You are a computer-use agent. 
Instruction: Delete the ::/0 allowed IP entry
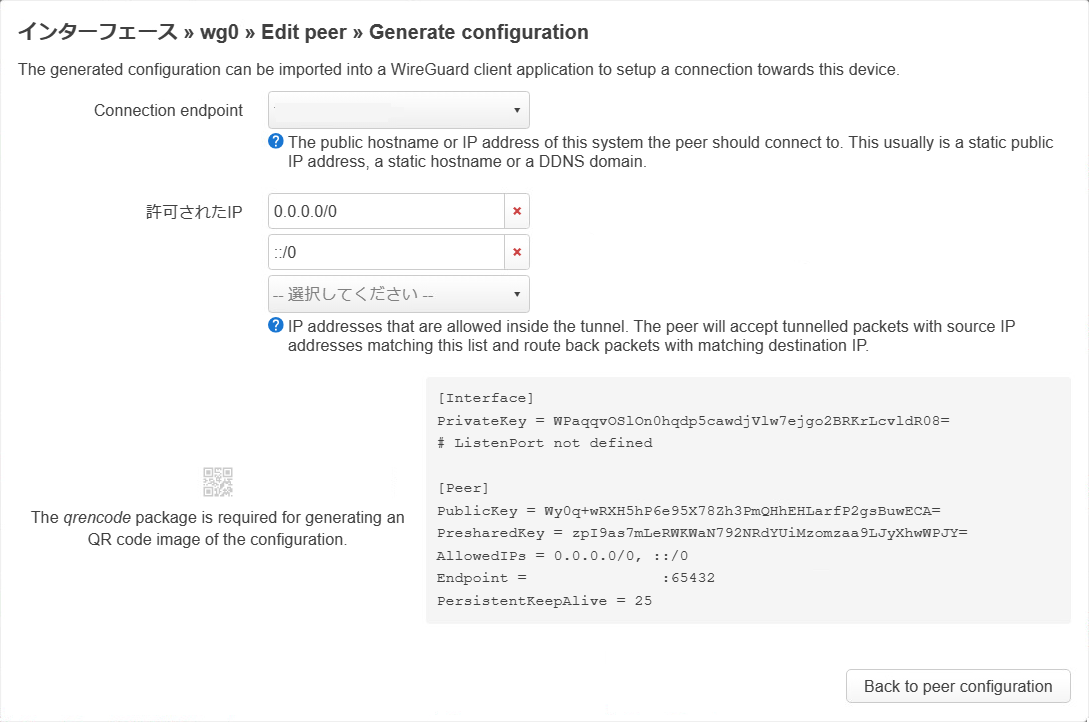coord(517,252)
